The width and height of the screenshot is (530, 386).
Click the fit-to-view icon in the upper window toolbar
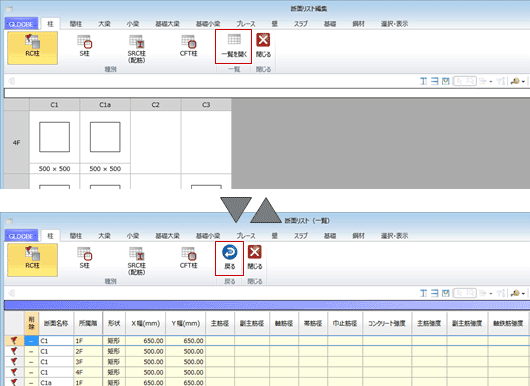(x=445, y=81)
